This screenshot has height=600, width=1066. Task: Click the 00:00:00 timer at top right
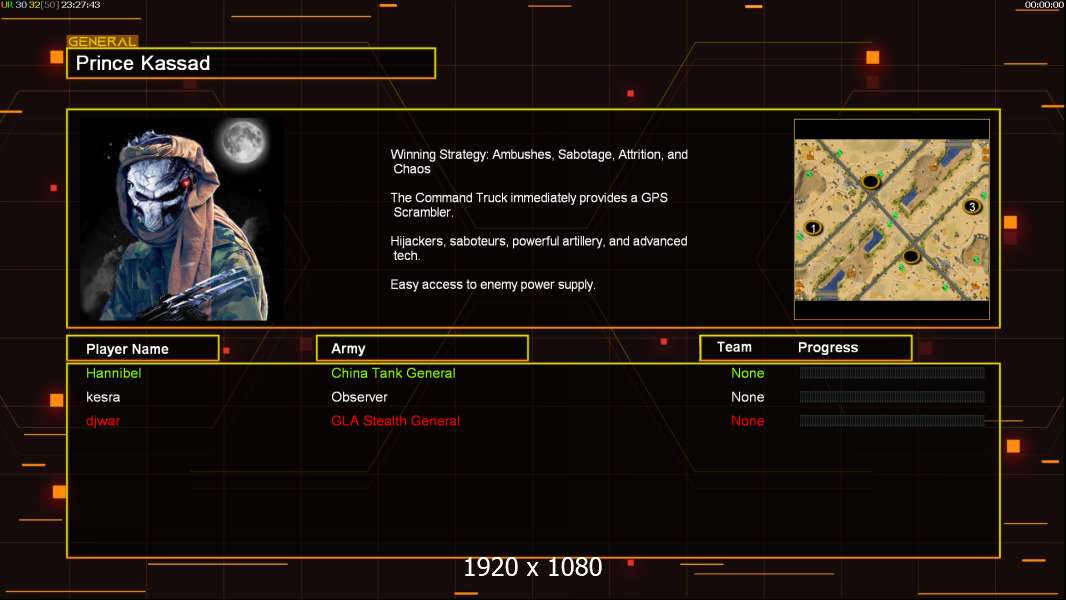click(x=1044, y=5)
